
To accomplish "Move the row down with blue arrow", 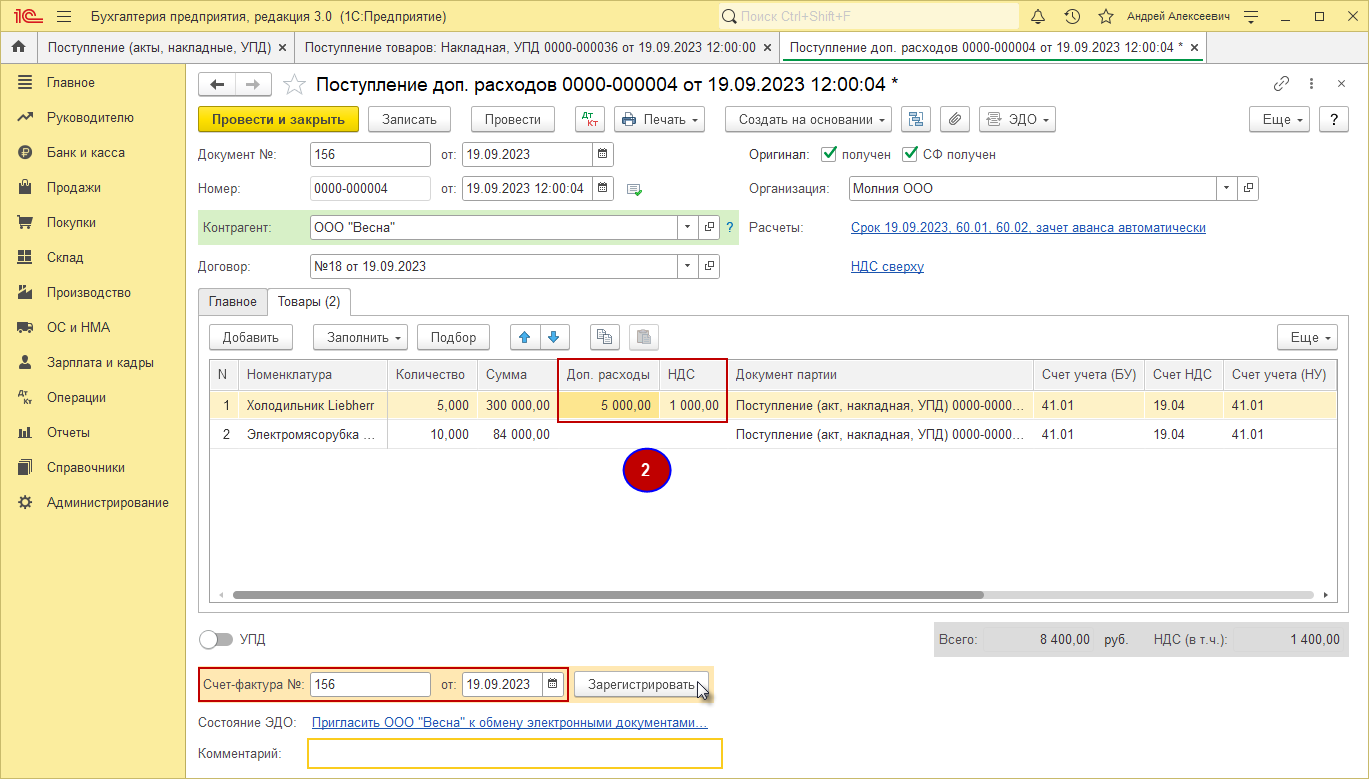I will 553,337.
